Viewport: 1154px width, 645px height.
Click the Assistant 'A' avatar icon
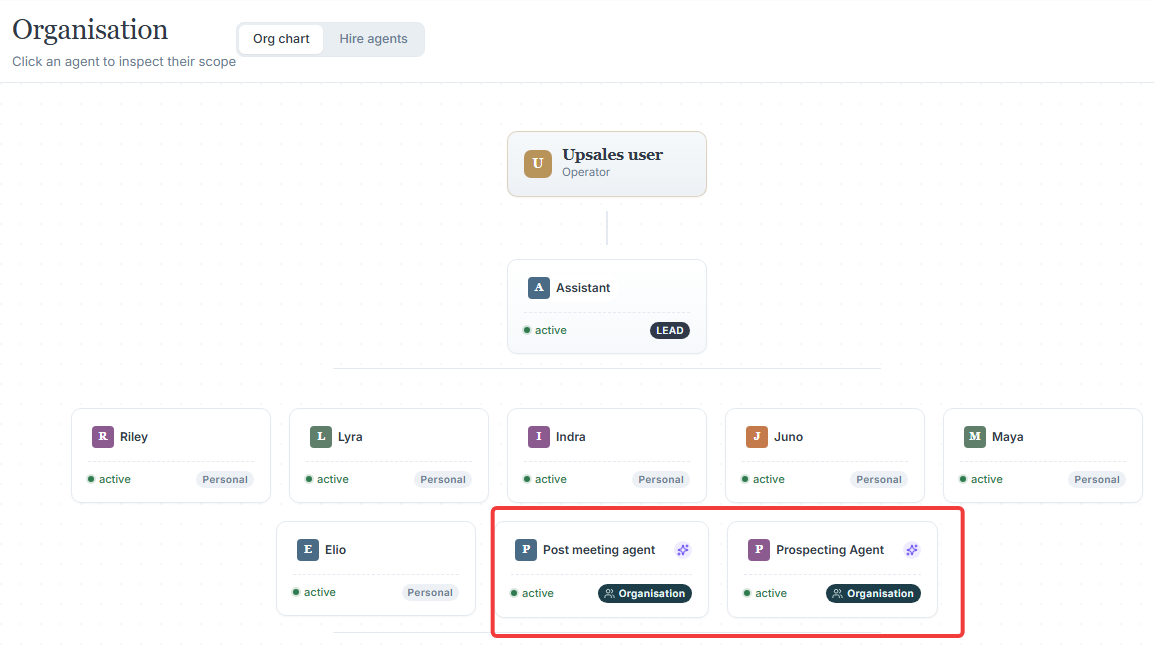539,287
